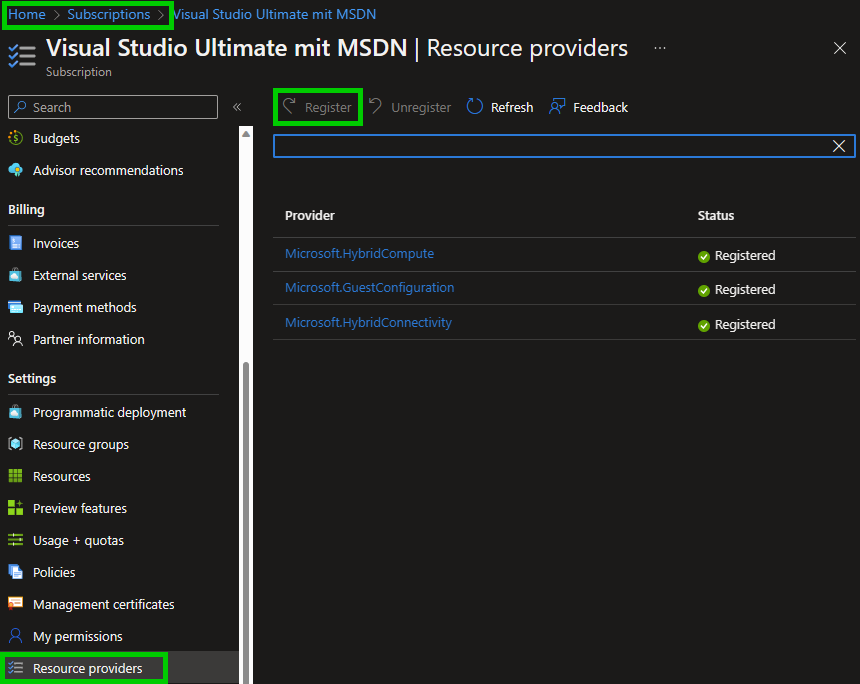Sort by the Status column header
Image resolution: width=860 pixels, height=684 pixels.
point(715,216)
